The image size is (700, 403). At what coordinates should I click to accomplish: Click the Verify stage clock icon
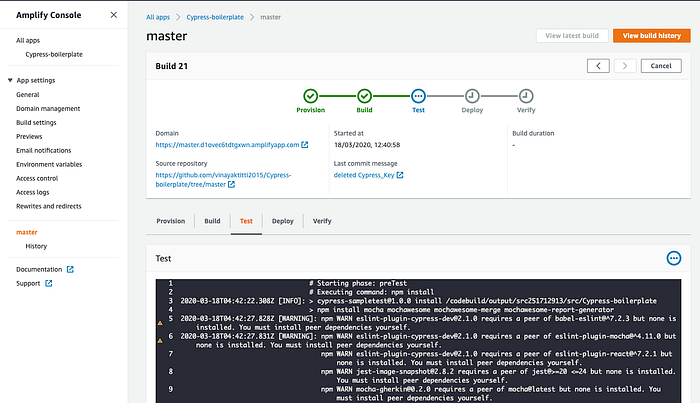tap(526, 96)
